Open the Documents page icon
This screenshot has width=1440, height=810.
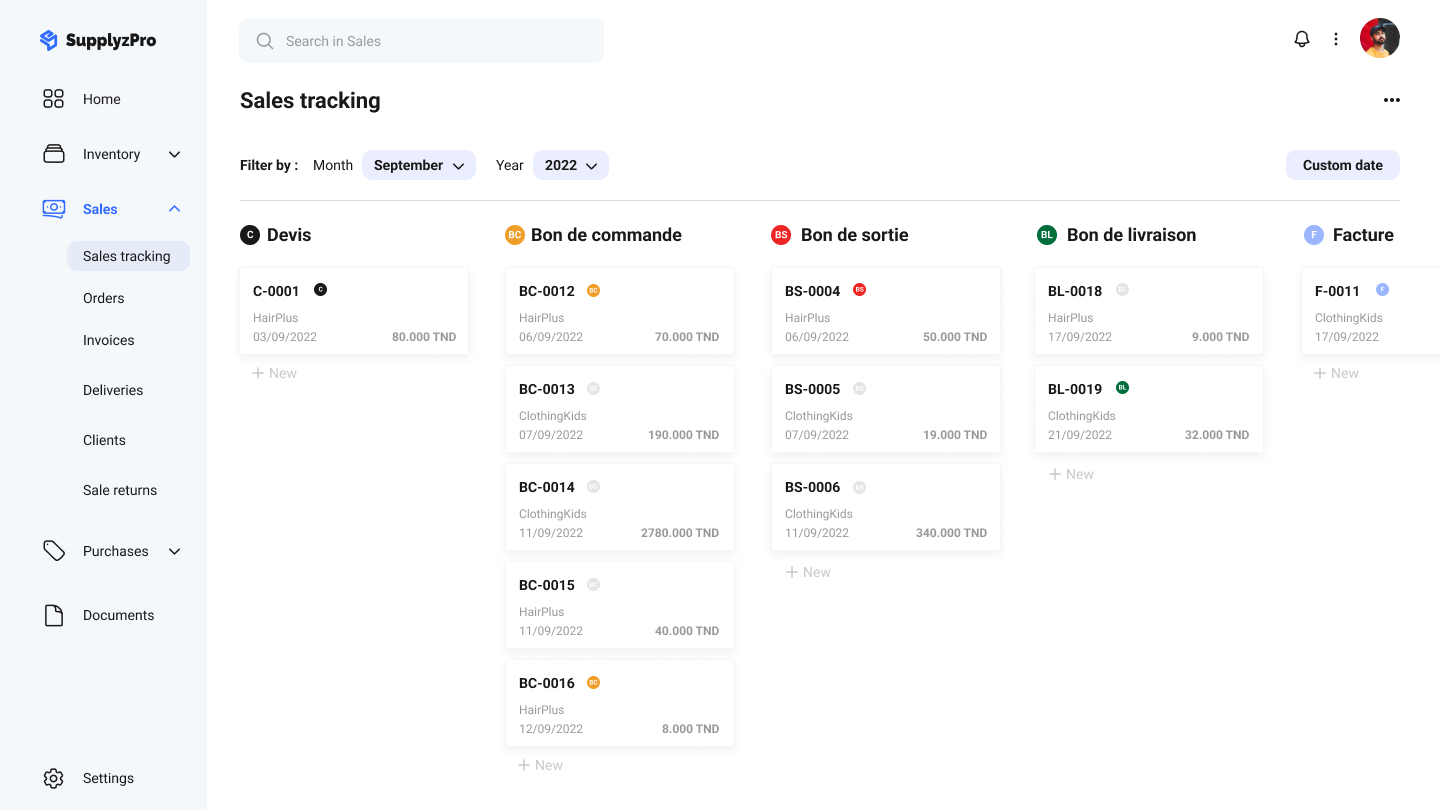tap(54, 615)
